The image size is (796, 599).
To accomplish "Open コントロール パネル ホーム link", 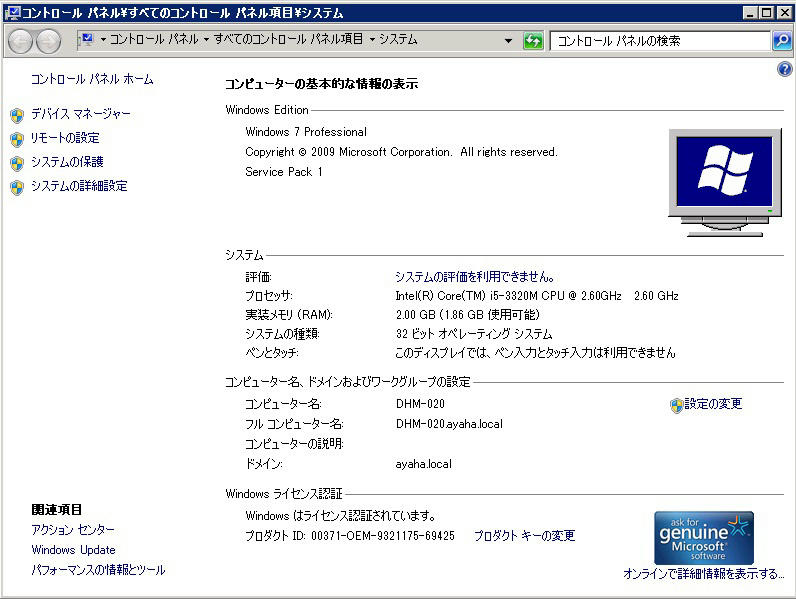I will tap(92, 79).
